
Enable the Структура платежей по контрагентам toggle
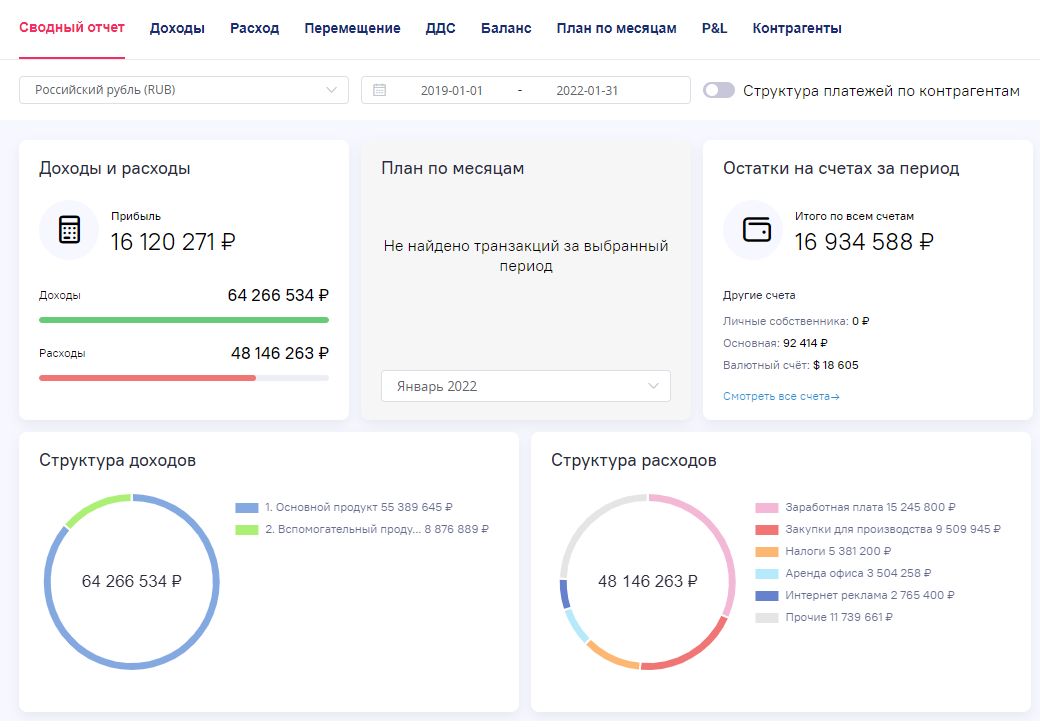[x=718, y=89]
